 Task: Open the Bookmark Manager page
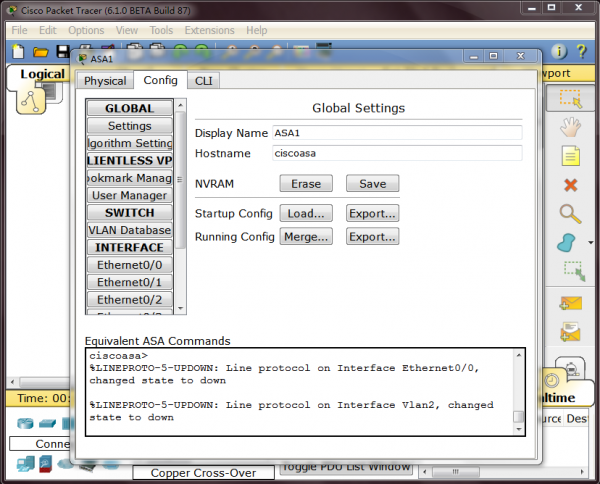coord(129,178)
